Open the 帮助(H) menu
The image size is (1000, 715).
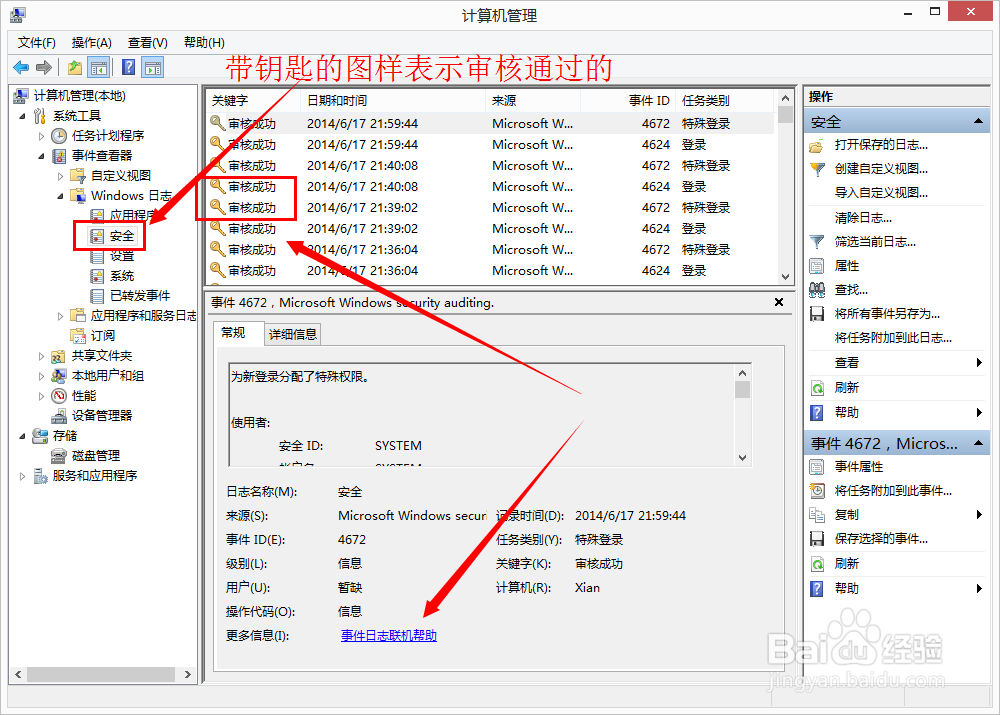204,43
